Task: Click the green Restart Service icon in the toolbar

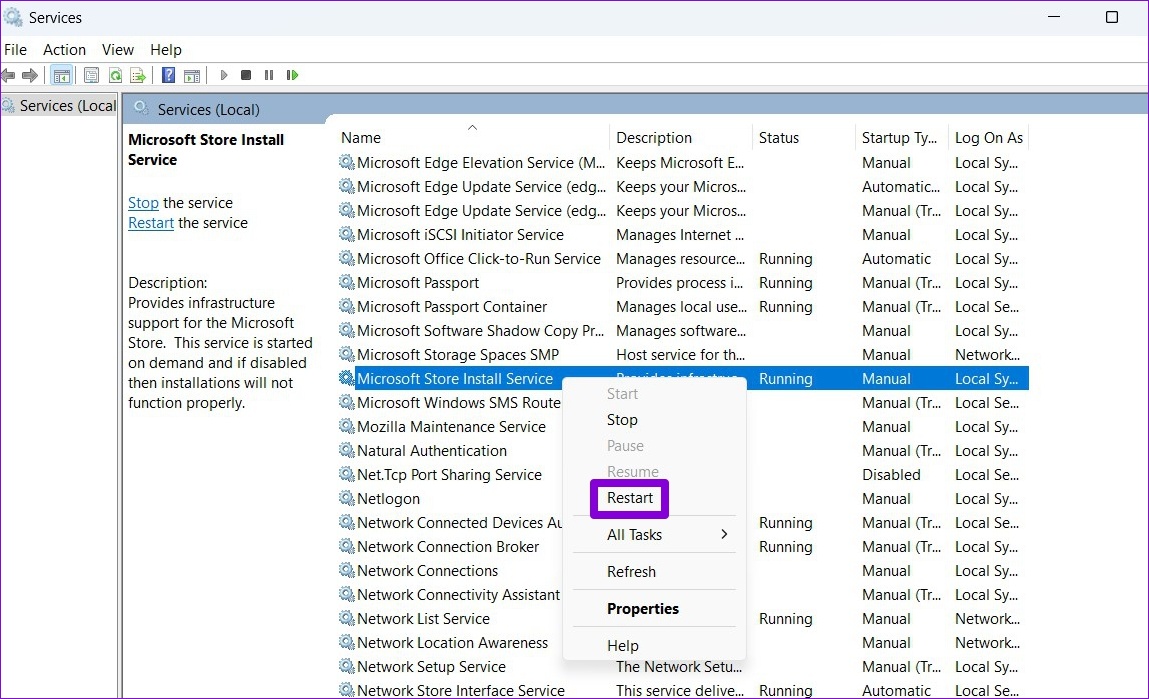Action: pos(292,75)
